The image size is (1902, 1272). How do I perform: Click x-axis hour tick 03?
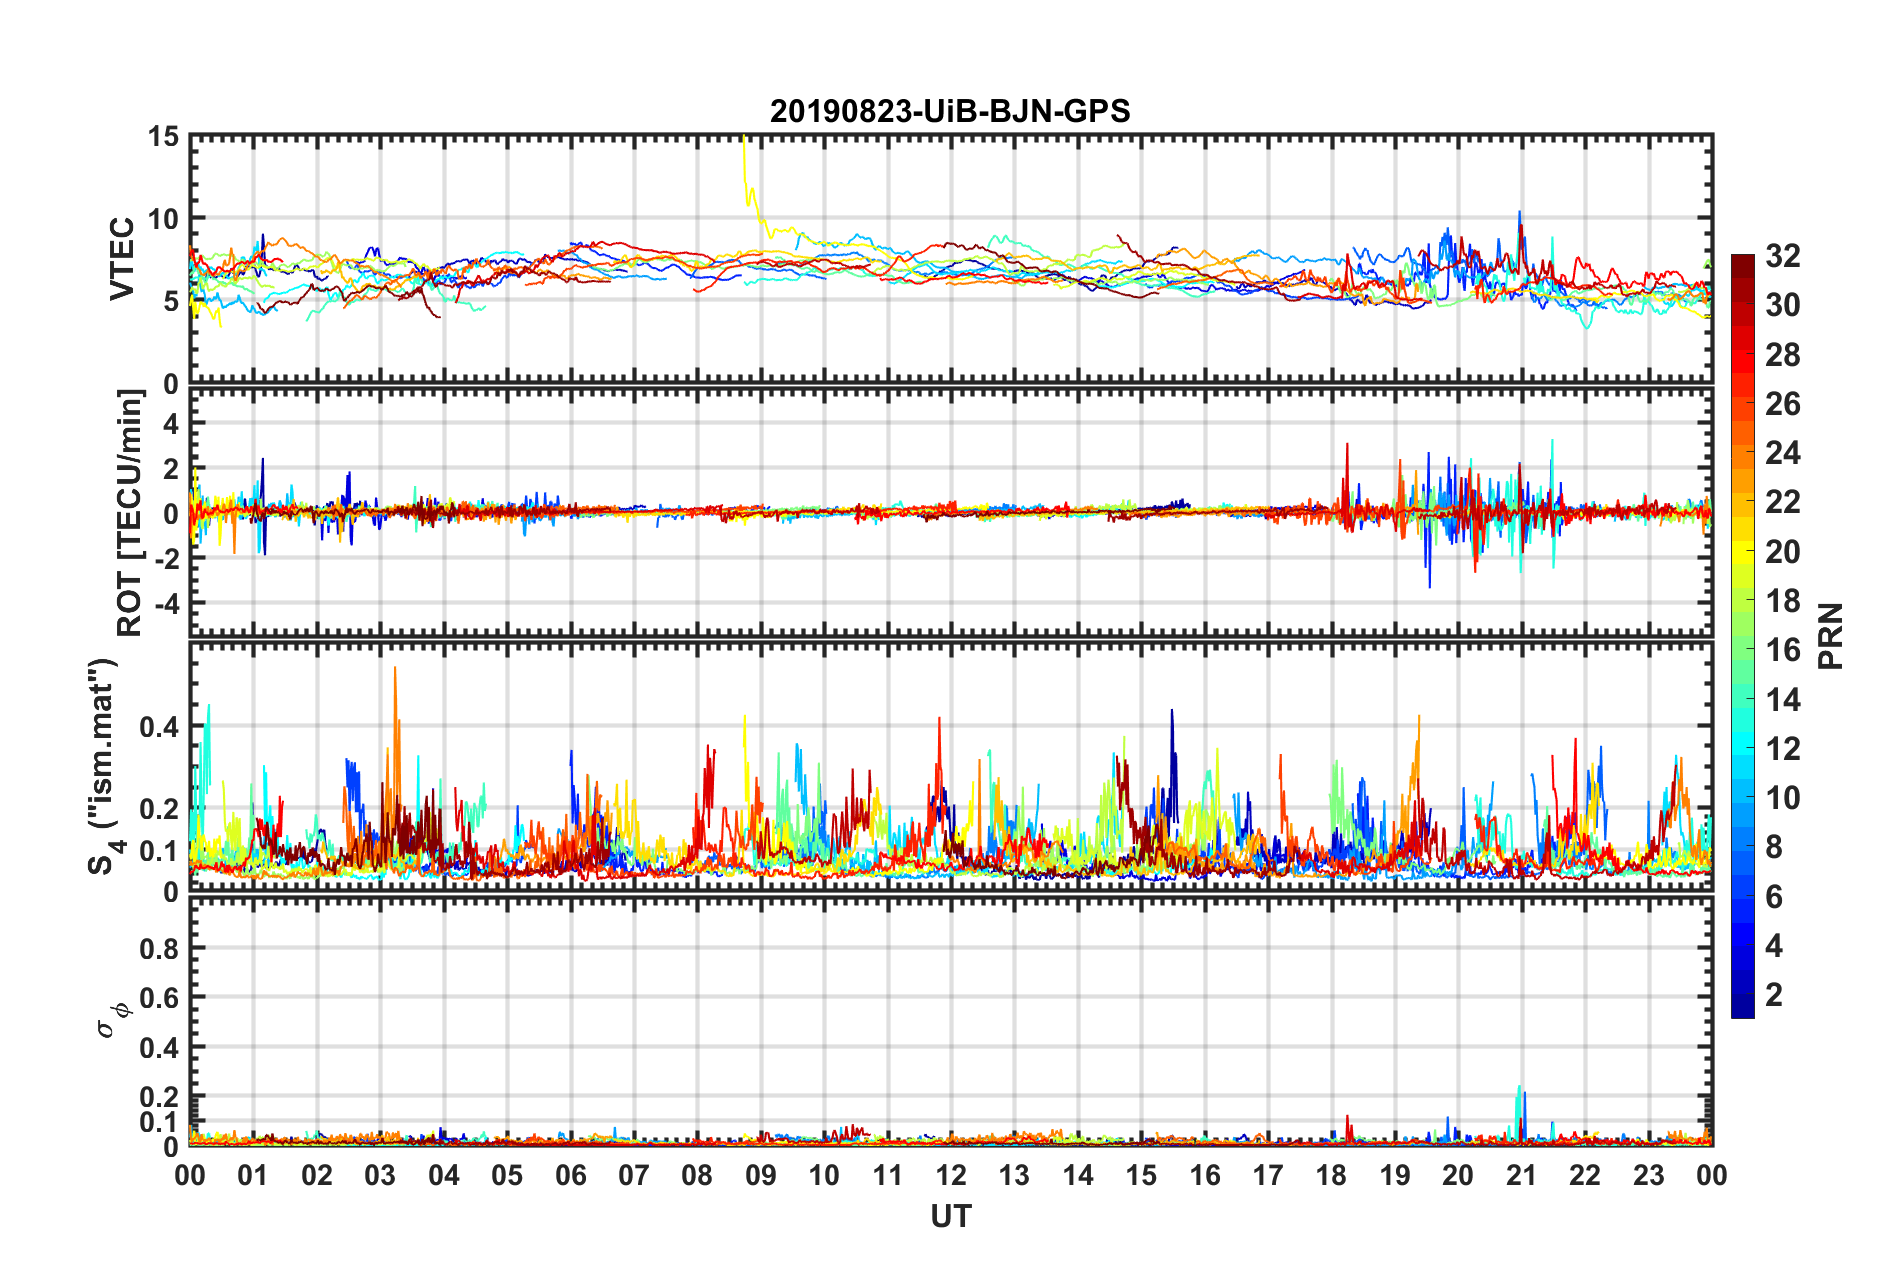[x=380, y=1175]
